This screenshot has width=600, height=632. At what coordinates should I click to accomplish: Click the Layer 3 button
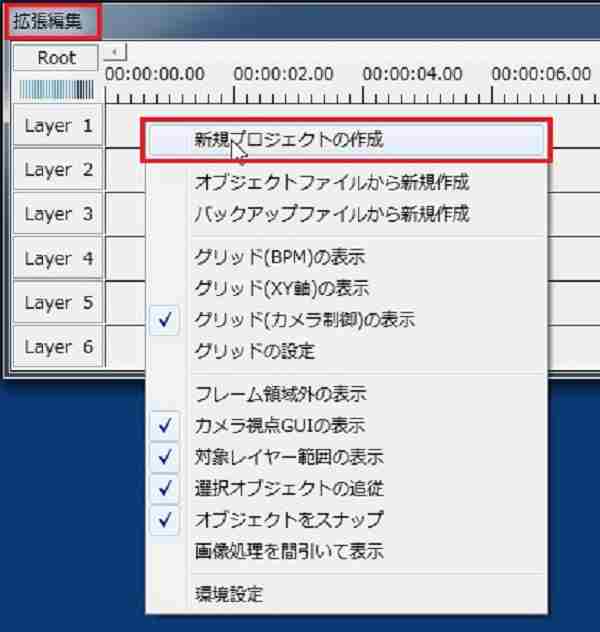click(x=58, y=214)
